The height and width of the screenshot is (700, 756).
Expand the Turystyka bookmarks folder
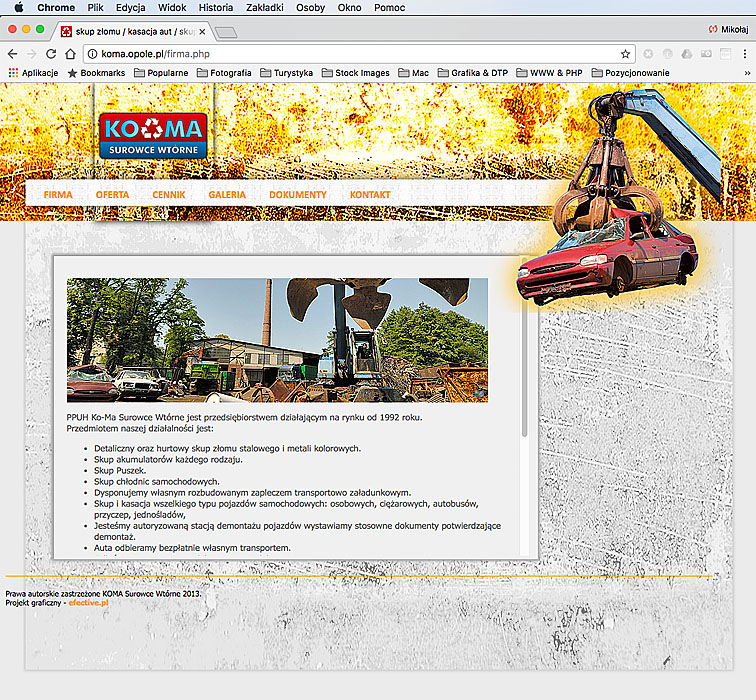coord(286,73)
